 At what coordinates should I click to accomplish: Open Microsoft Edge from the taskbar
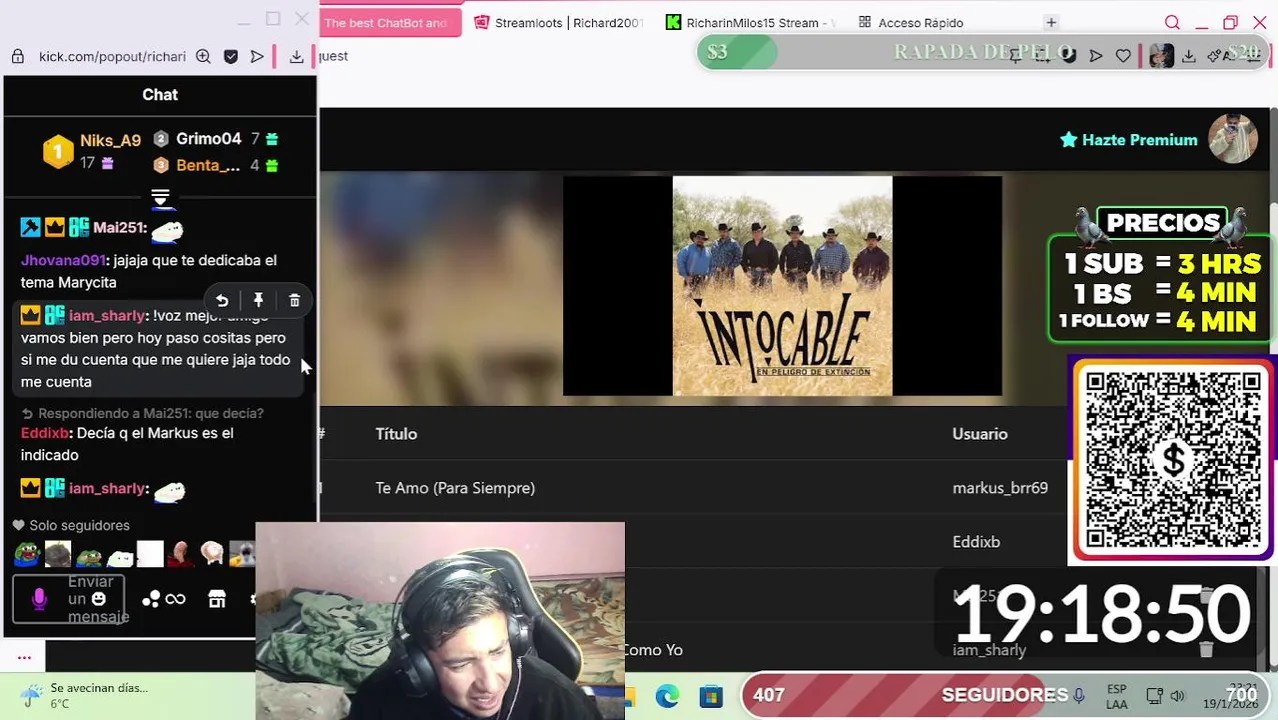tap(667, 696)
